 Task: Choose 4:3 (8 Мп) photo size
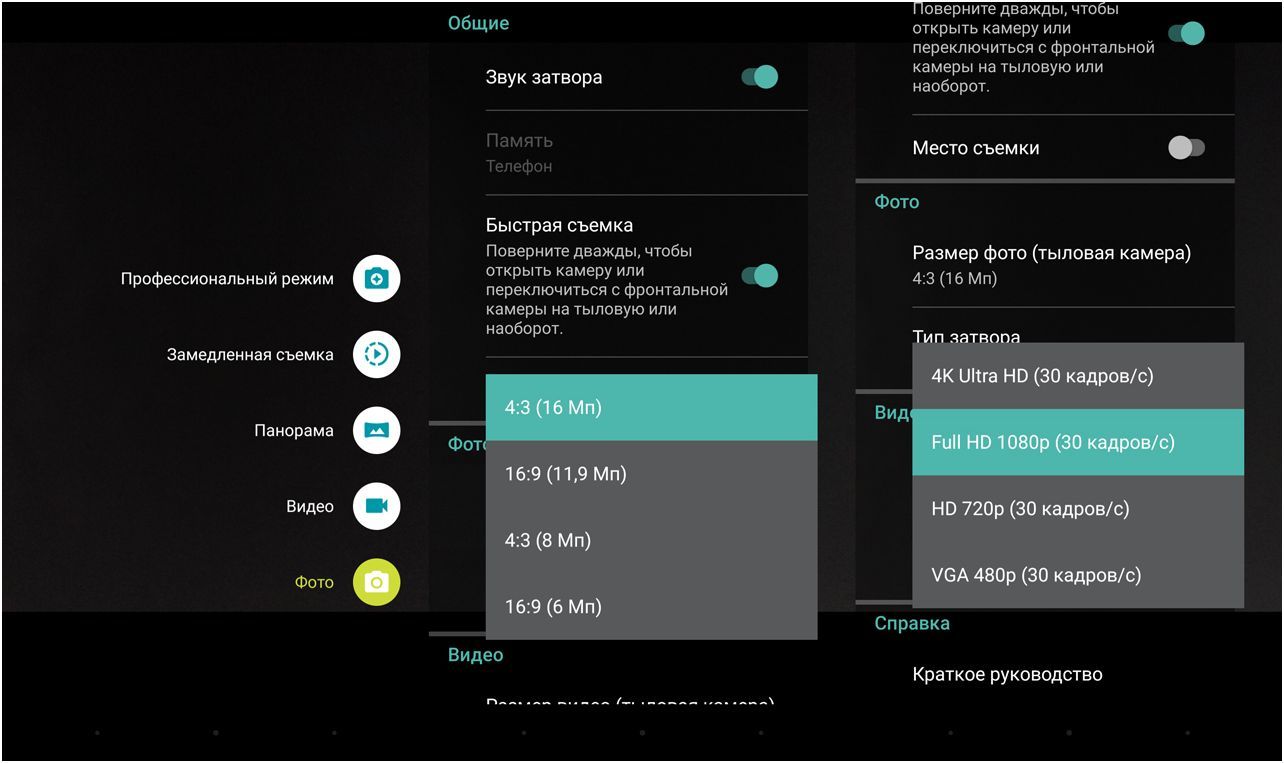(x=651, y=540)
